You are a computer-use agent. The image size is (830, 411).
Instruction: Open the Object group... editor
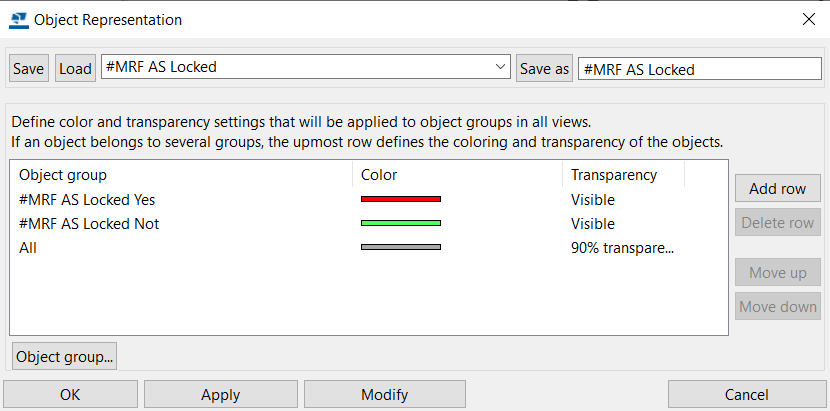click(65, 356)
